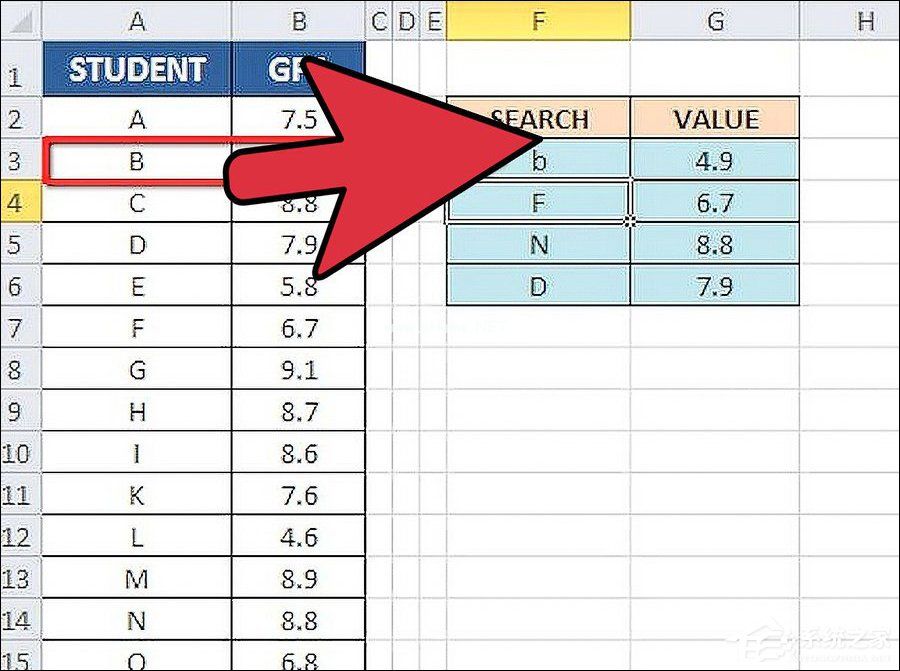Select the GPA header cell
The width and height of the screenshot is (900, 671).
pyautogui.click(x=299, y=70)
